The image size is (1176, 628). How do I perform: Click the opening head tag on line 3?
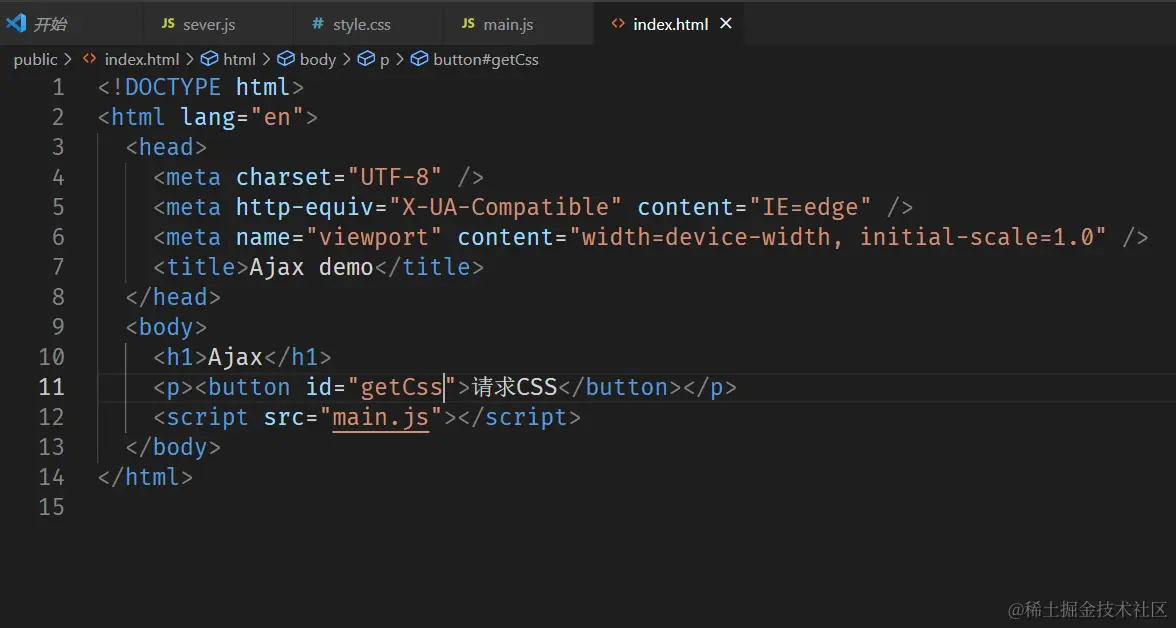166,147
